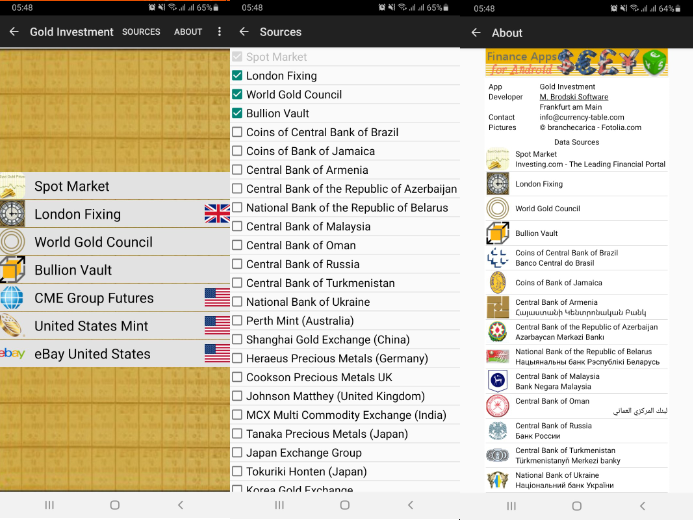693x520 pixels.
Task: Open the SOURCES menu item
Action: pyautogui.click(x=141, y=32)
